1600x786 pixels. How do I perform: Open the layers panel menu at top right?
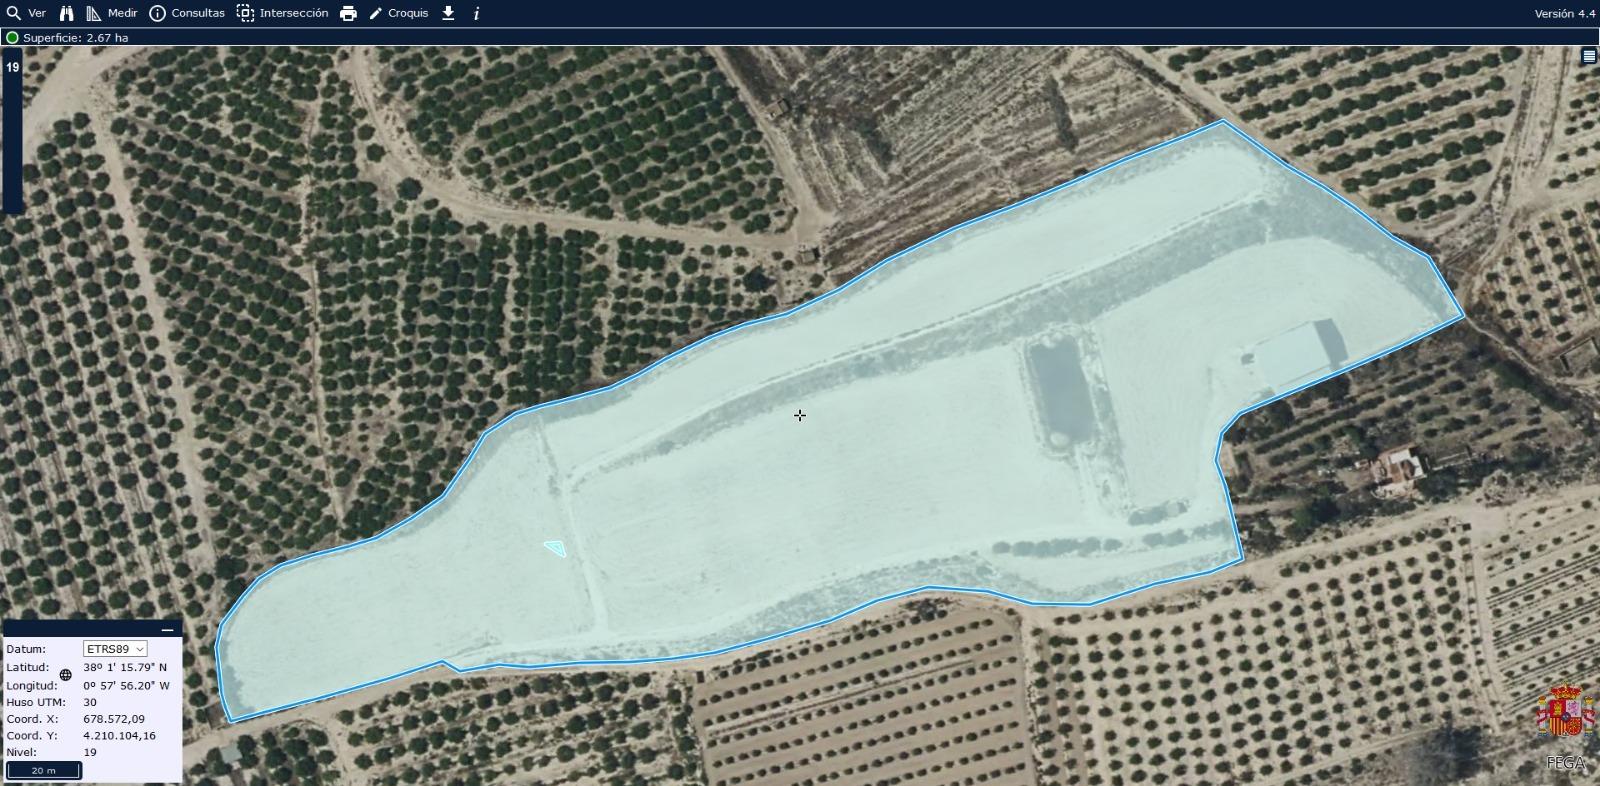click(1589, 57)
